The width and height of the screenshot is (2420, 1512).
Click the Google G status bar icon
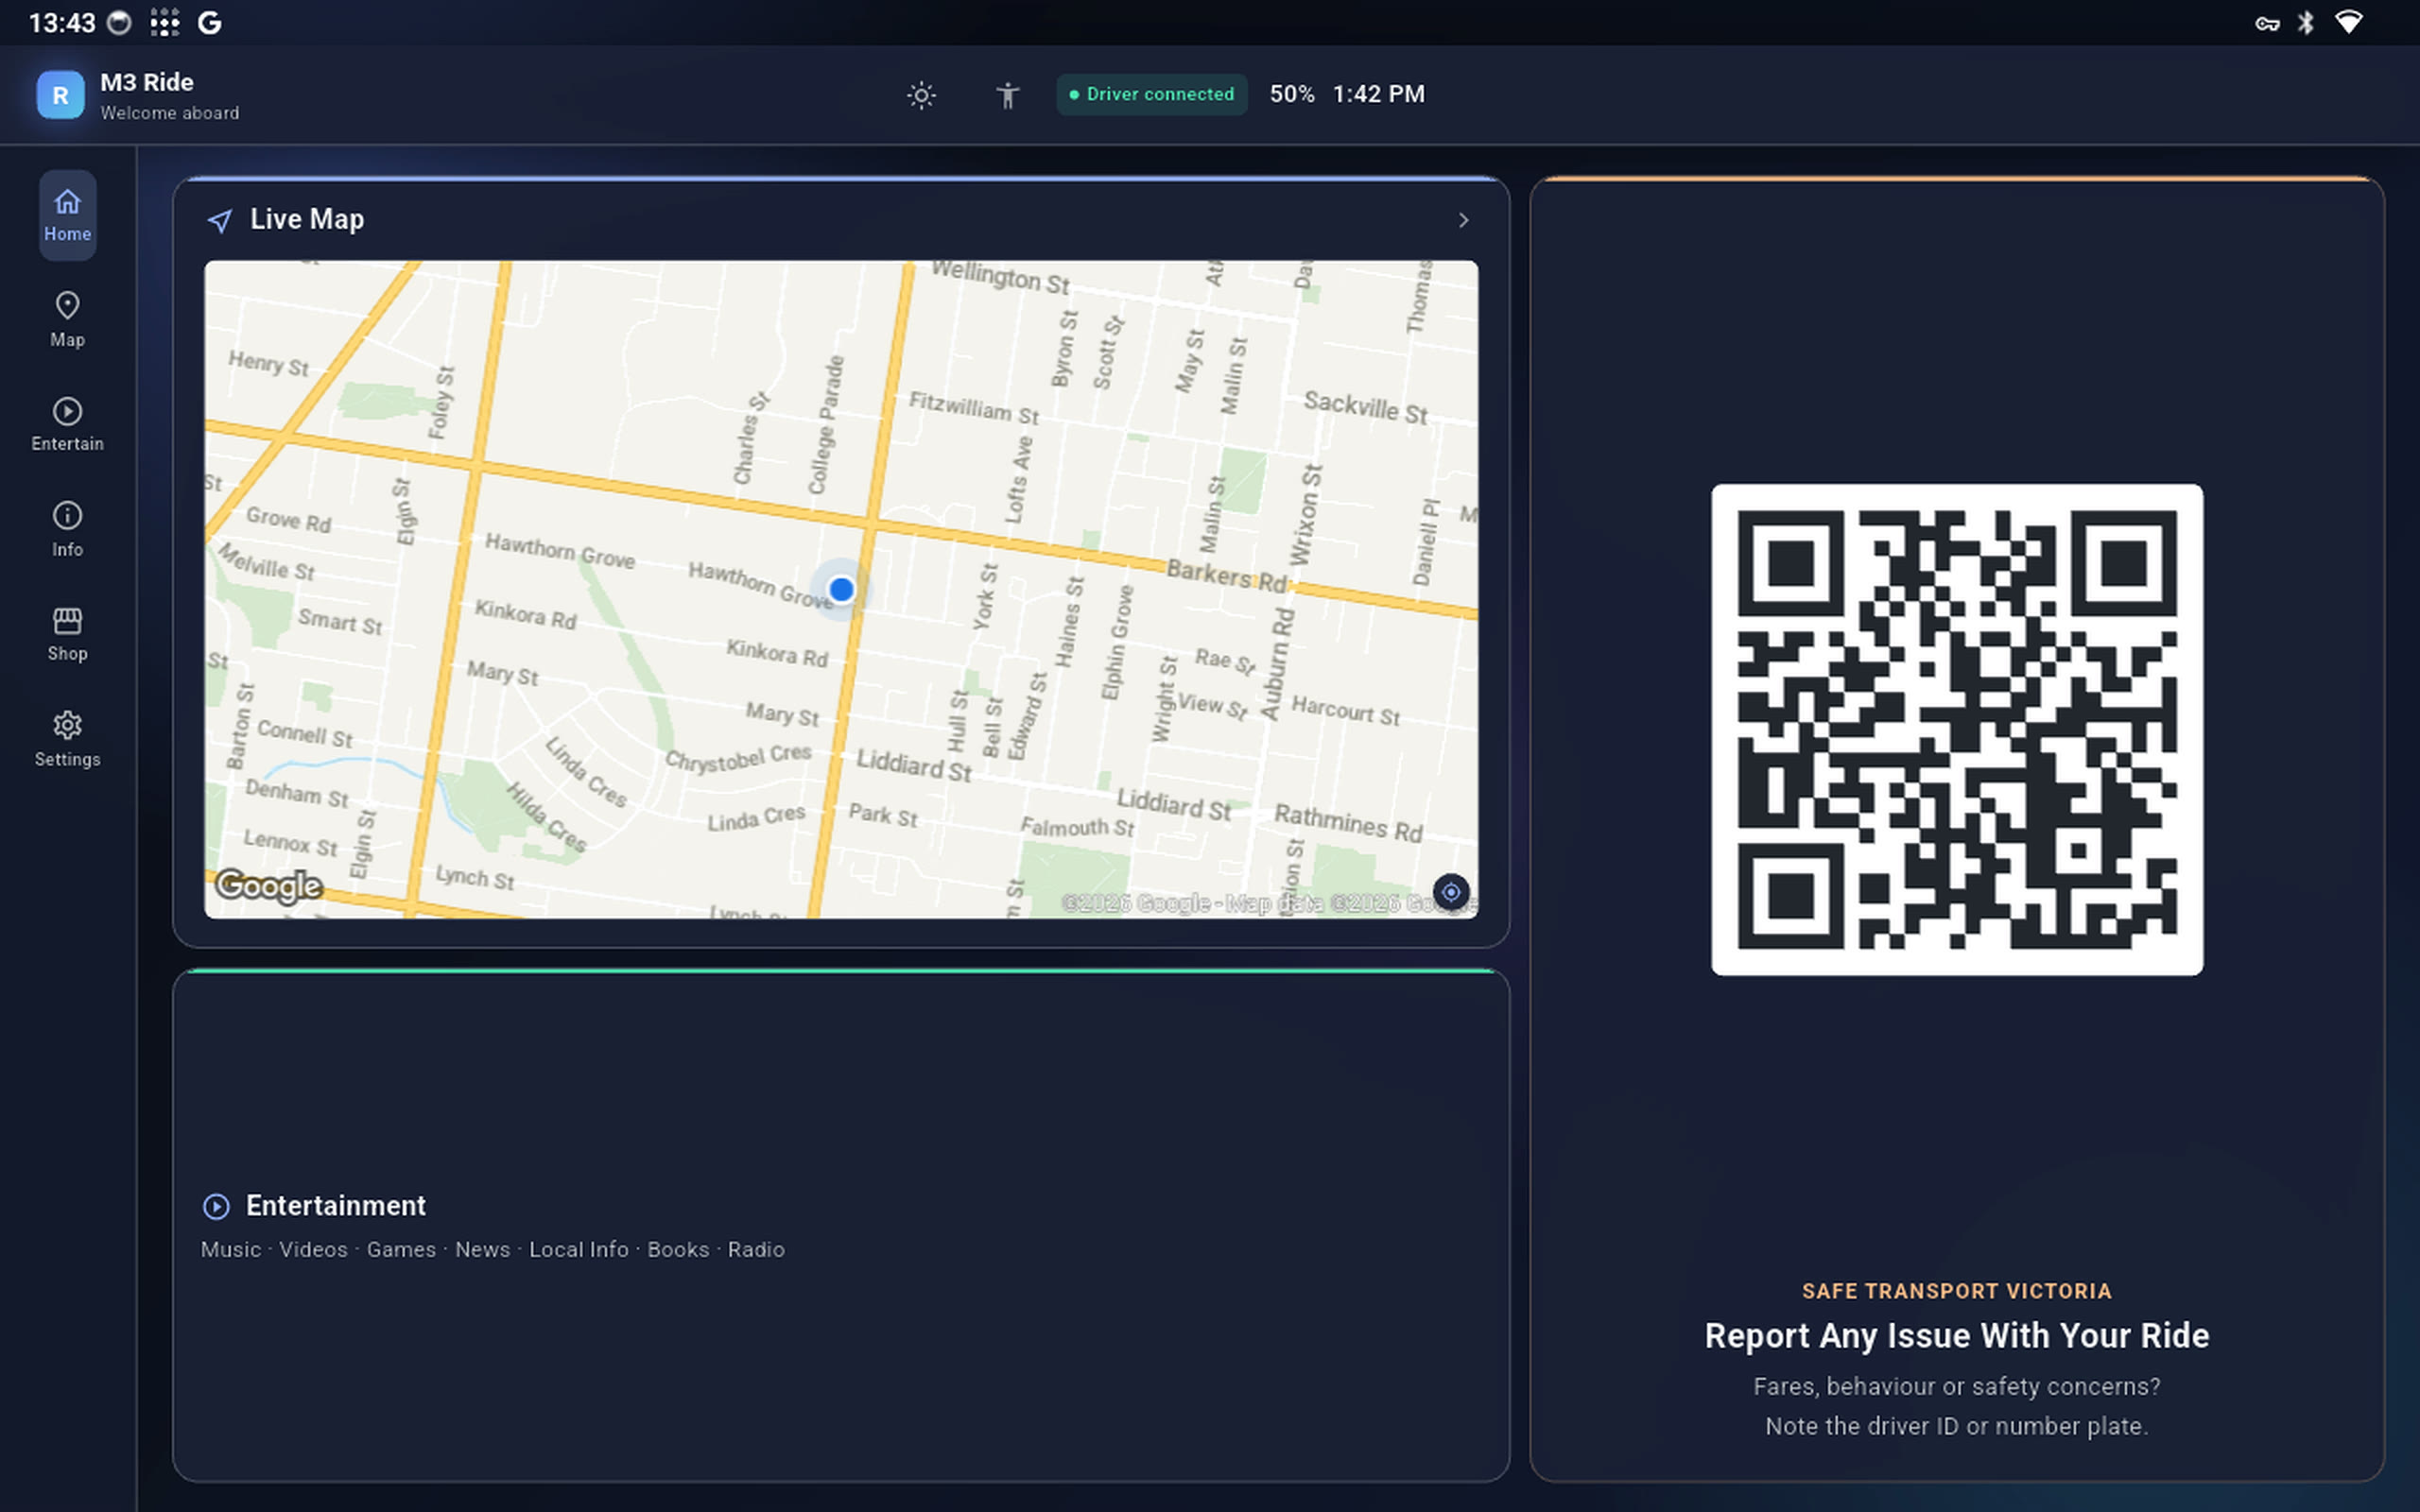coord(209,23)
